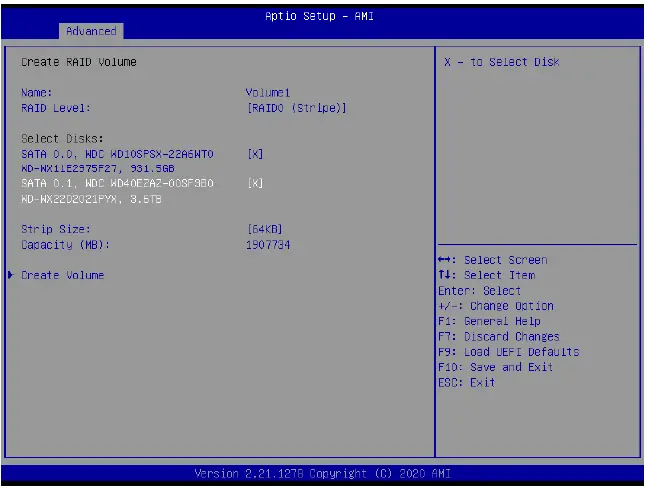Open the Advanced tab
Viewport: 647px width, 488px height.
pos(91,31)
